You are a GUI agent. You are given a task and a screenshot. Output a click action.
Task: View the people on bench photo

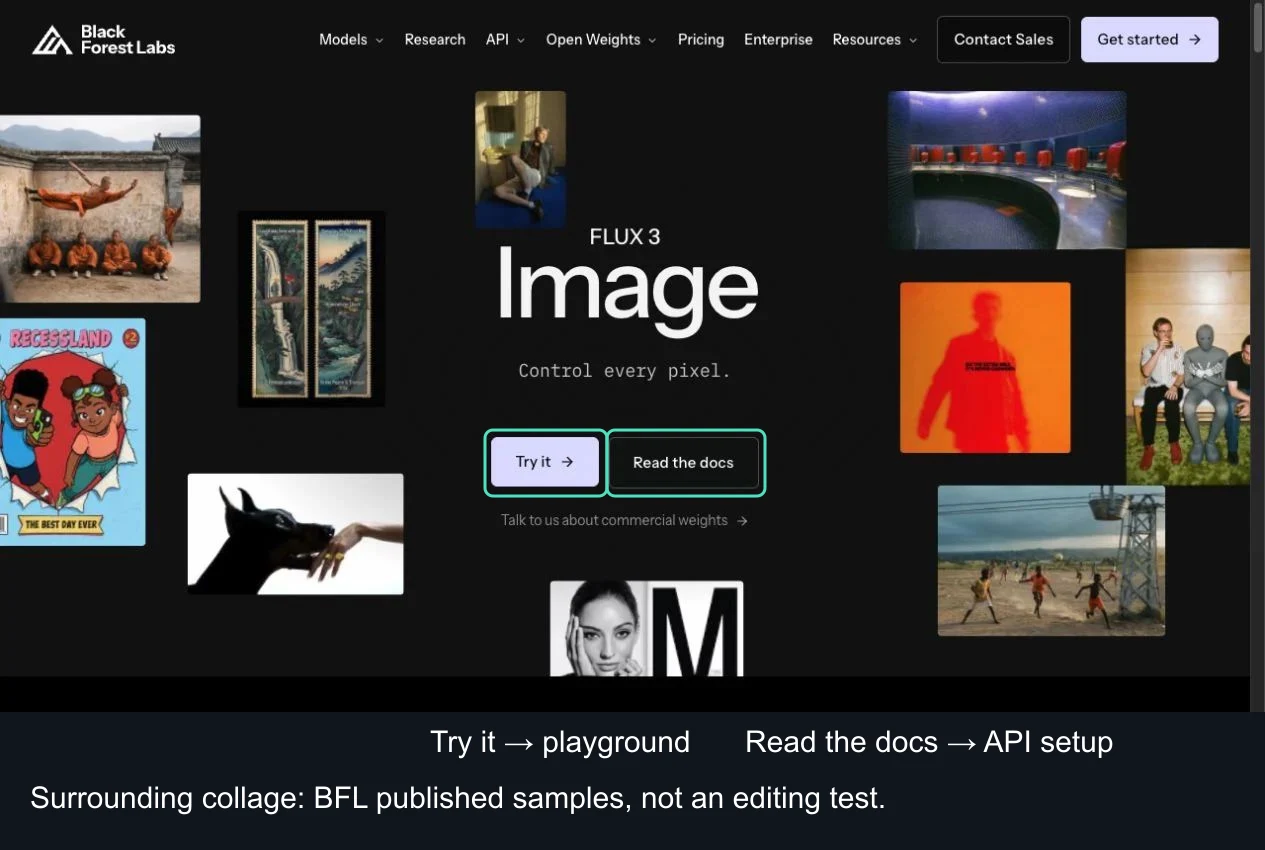click(x=1188, y=367)
